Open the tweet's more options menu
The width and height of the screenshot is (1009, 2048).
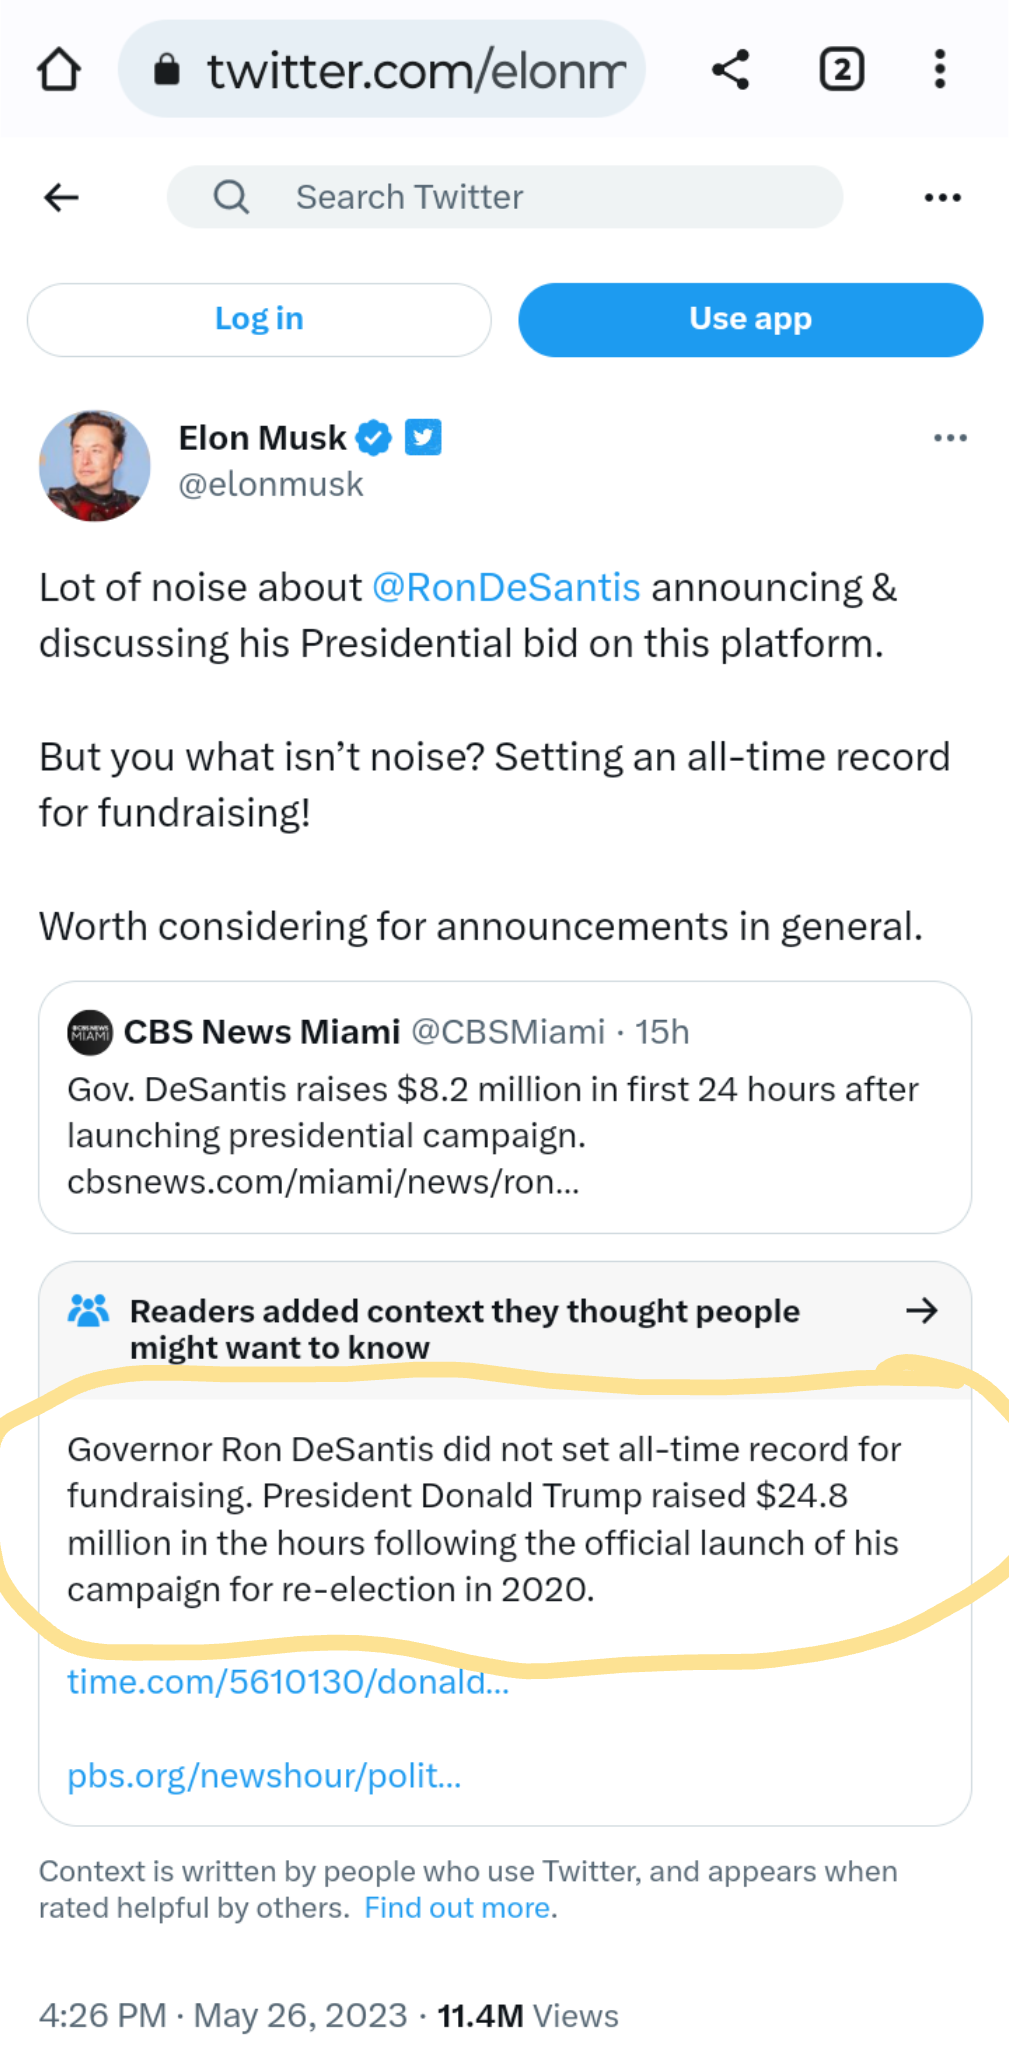(949, 438)
